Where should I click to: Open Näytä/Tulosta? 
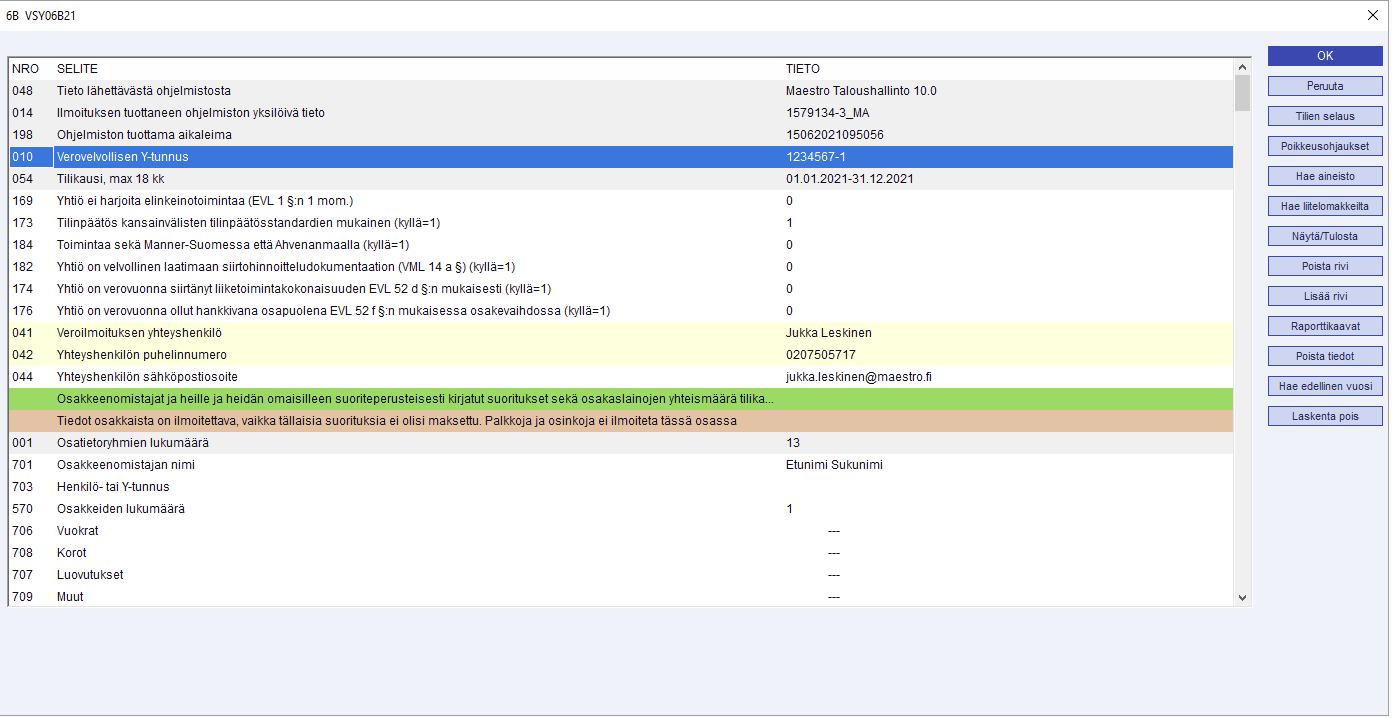(1324, 236)
